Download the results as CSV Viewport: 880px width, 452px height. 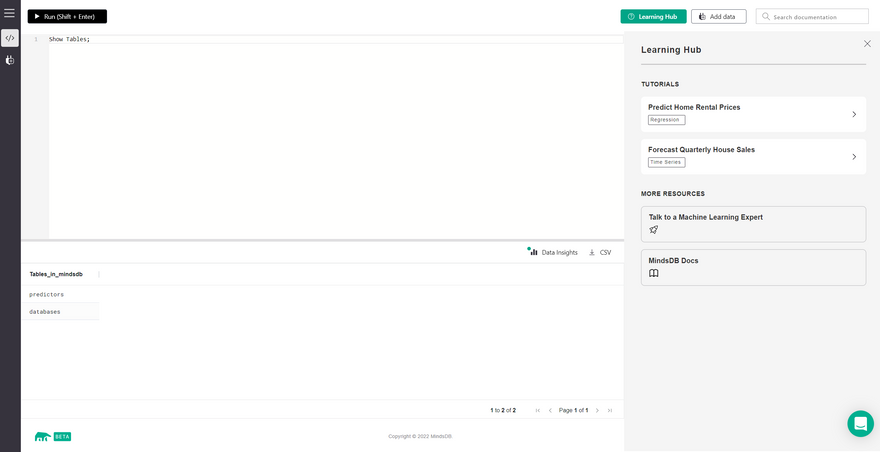(x=600, y=252)
